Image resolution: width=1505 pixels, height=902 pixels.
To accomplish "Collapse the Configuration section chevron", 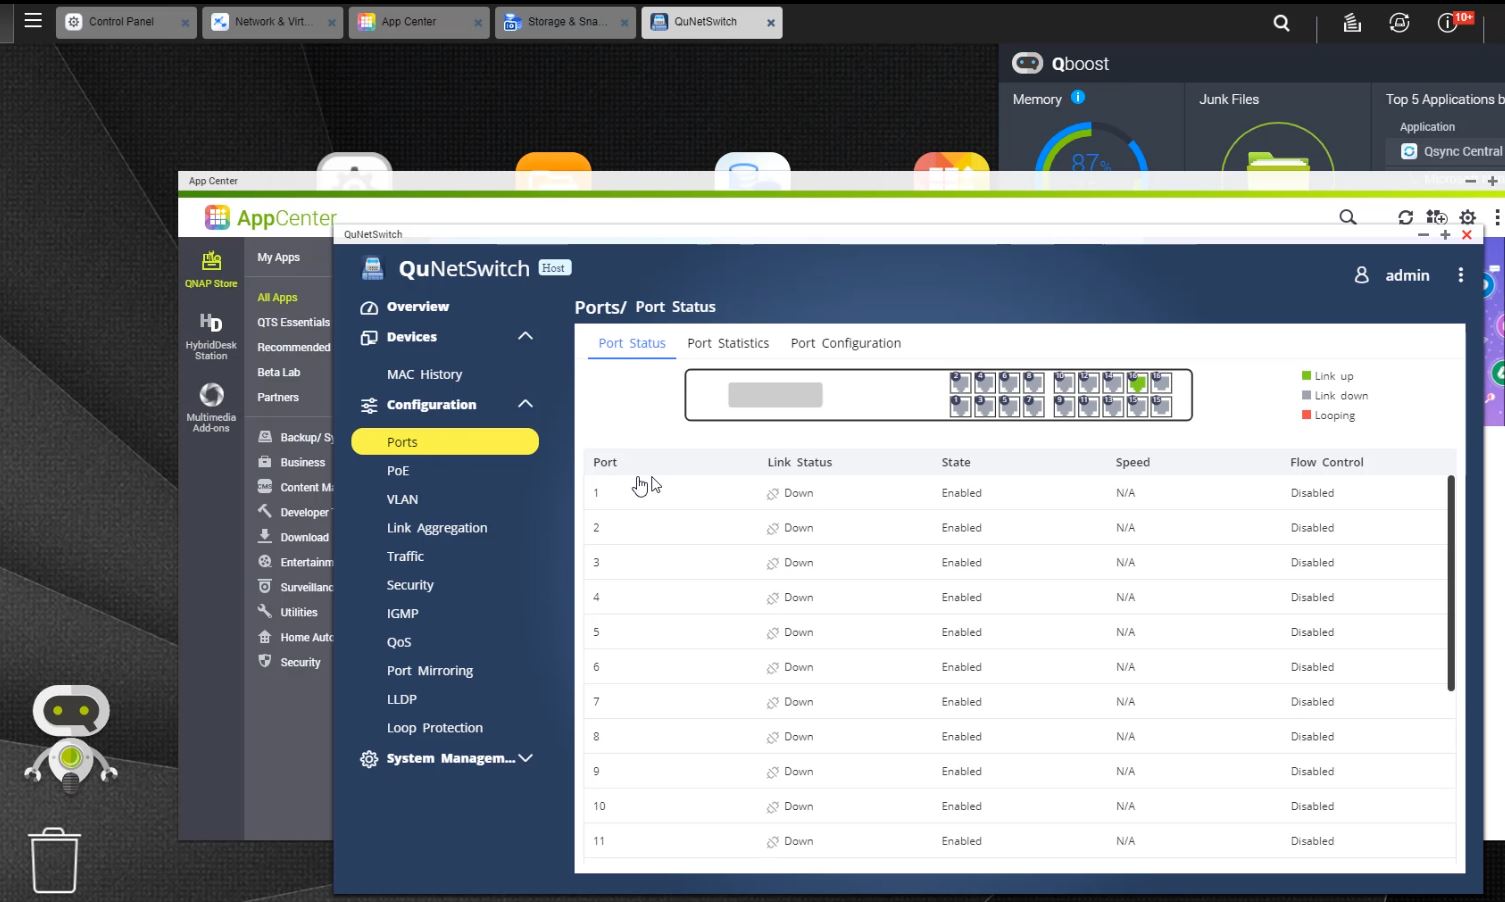I will point(525,404).
